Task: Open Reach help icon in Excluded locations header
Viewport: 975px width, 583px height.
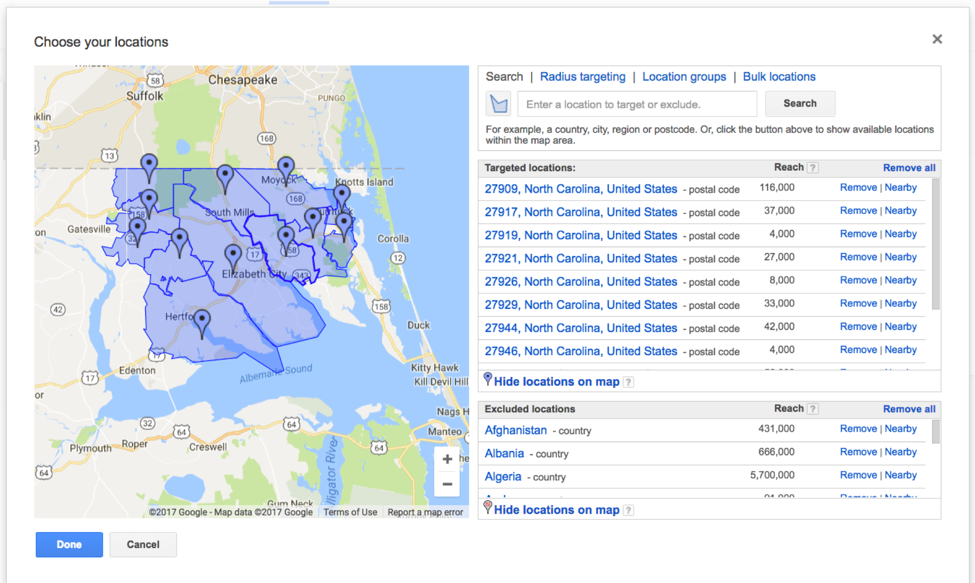Action: pos(813,409)
